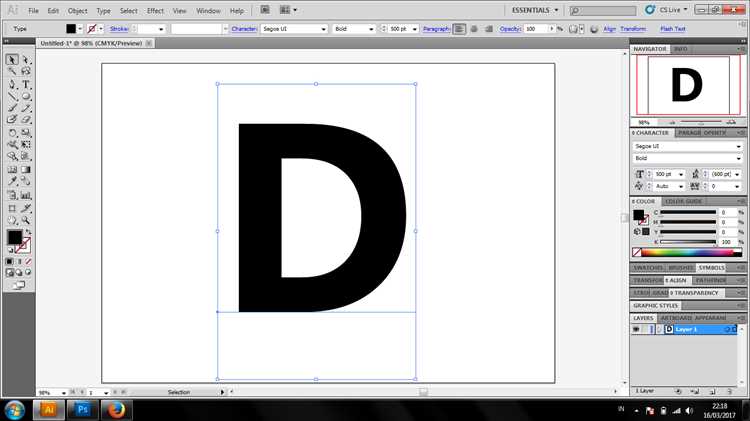Select the Direct Selection tool
This screenshot has width=750, height=421.
click(26, 60)
